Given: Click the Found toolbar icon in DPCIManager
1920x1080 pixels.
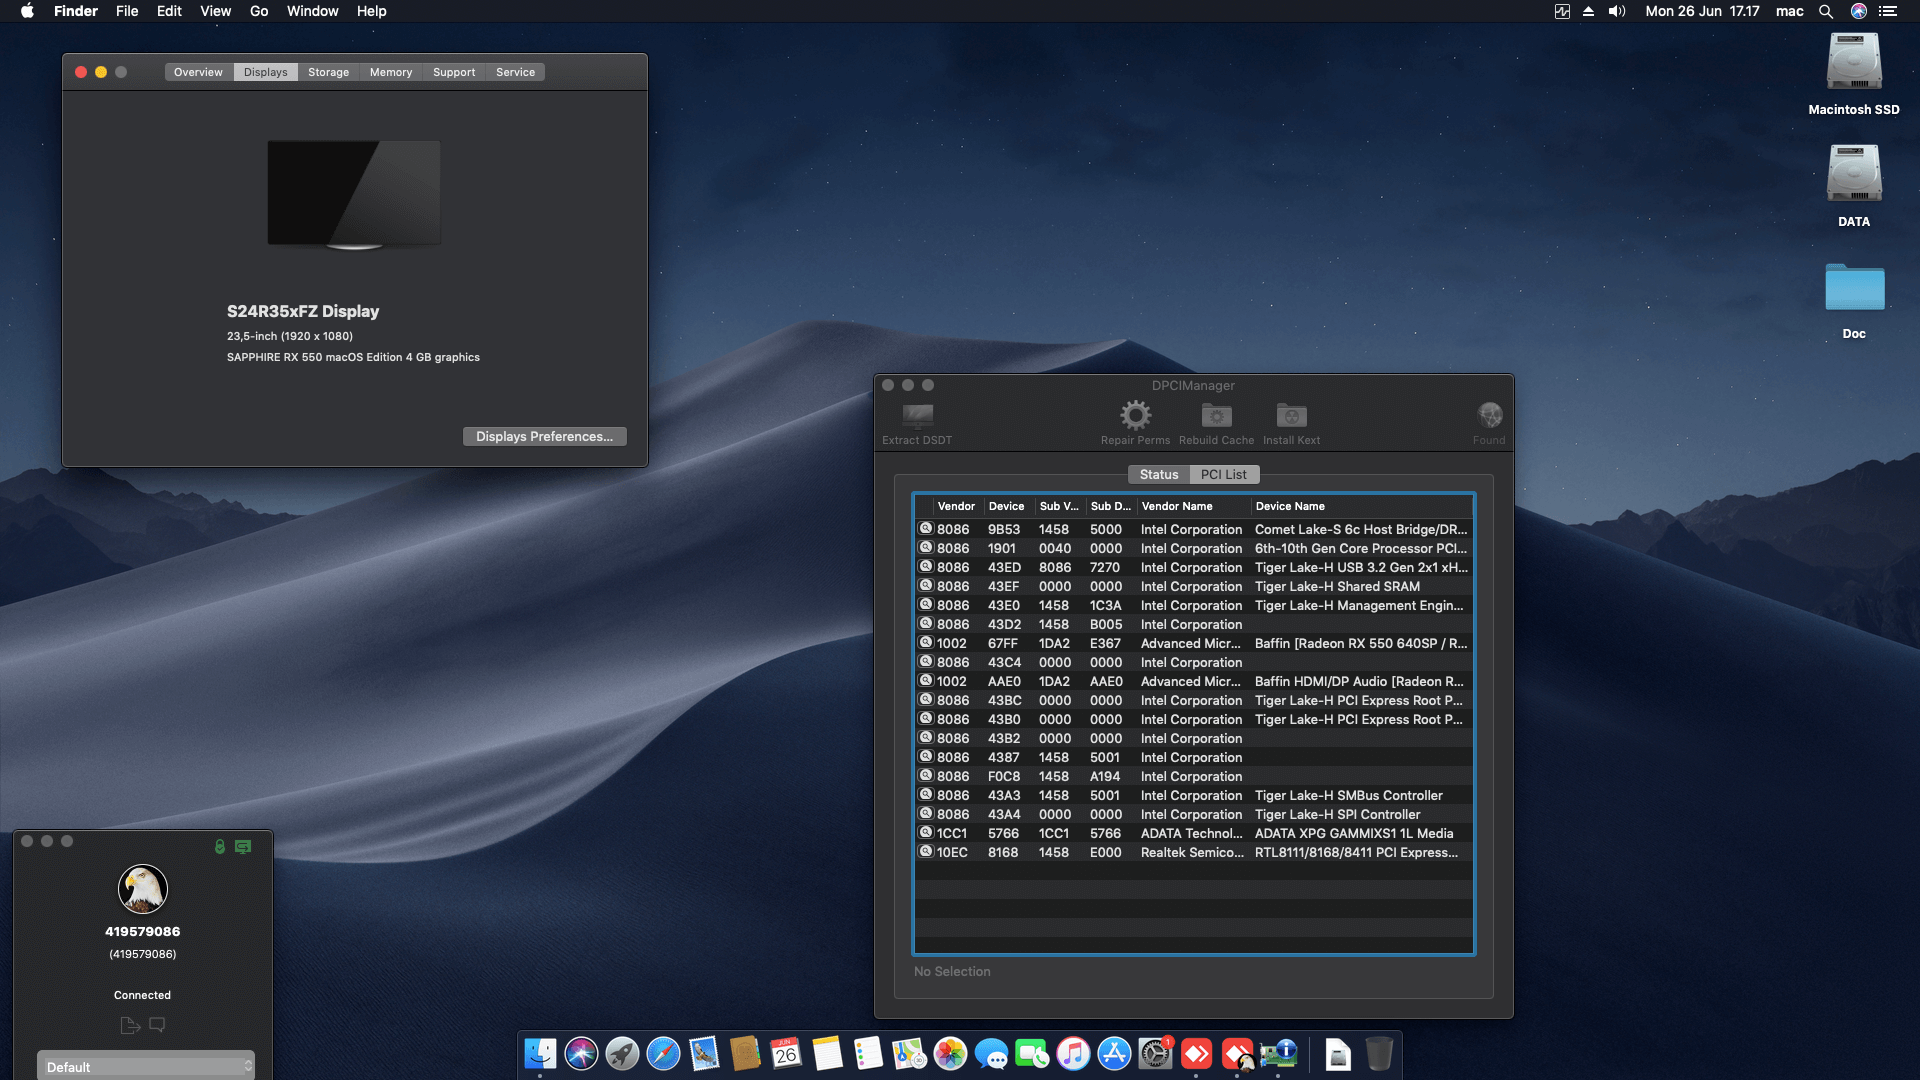Looking at the screenshot, I should (x=1489, y=415).
